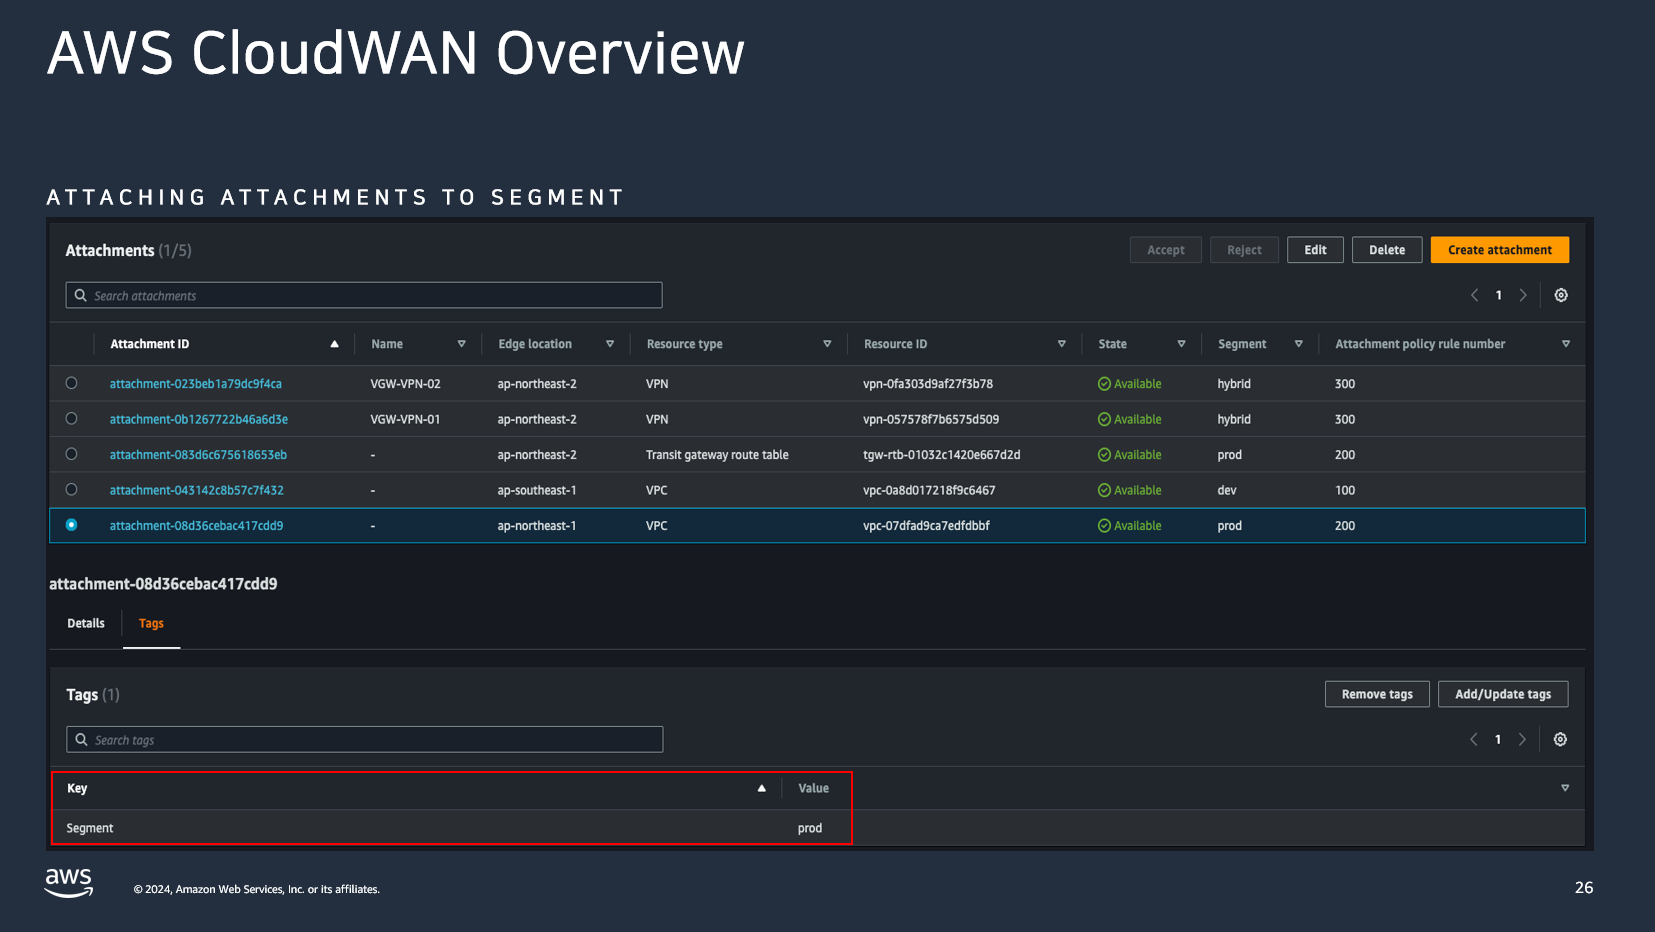Click the search icon in tags search
This screenshot has width=1655, height=932.
pyautogui.click(x=82, y=739)
